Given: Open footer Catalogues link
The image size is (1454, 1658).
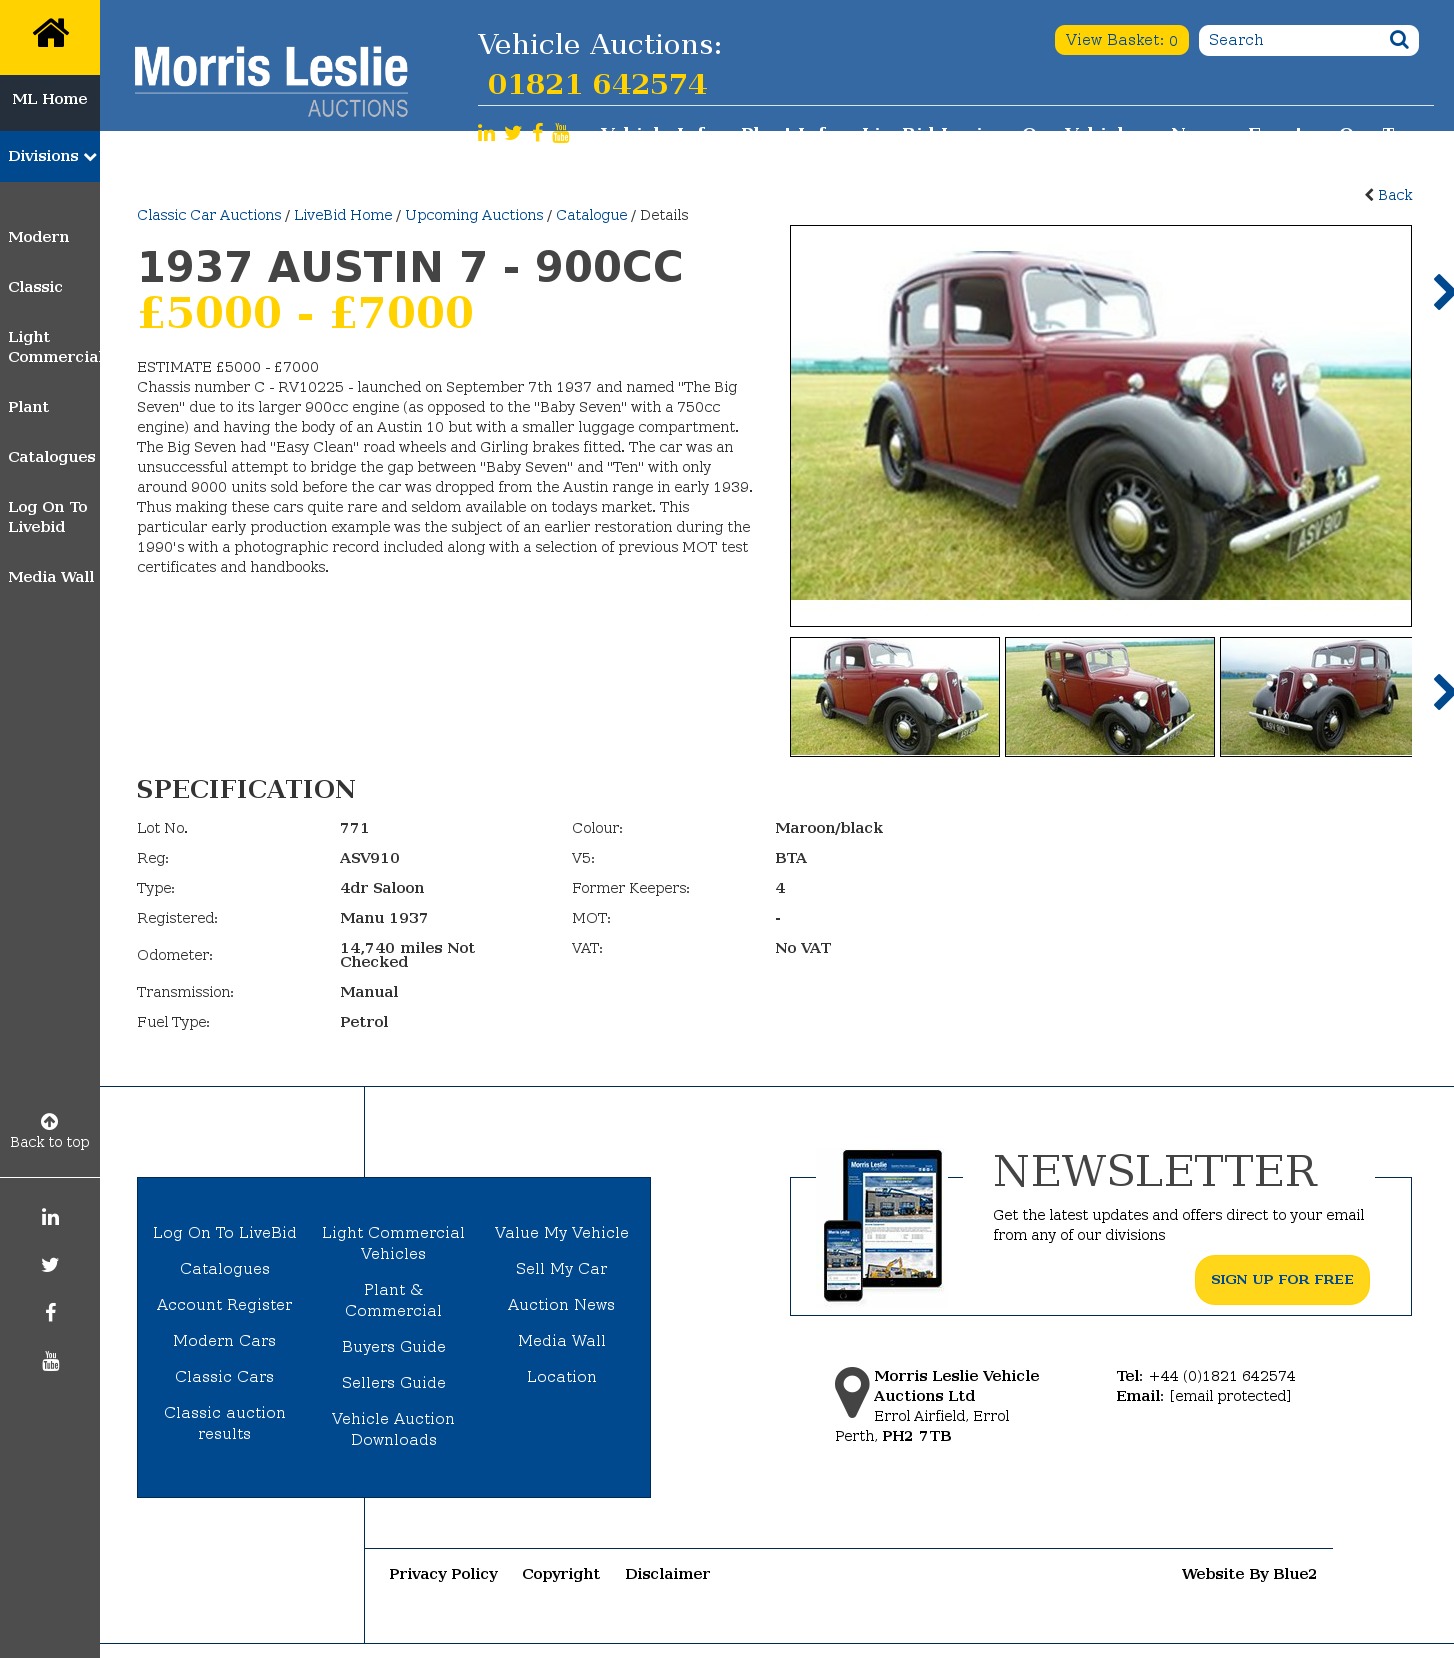Looking at the screenshot, I should pos(225,1269).
